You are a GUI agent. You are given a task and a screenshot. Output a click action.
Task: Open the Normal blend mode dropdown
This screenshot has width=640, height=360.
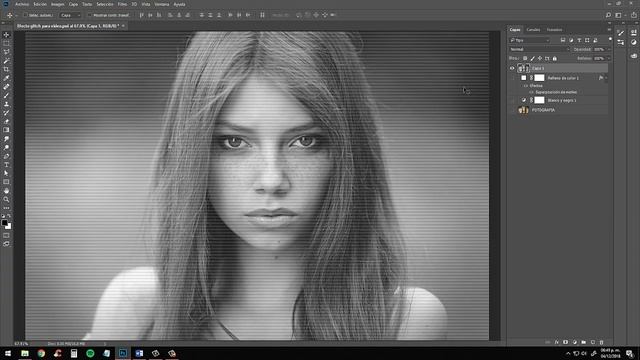[x=539, y=49]
